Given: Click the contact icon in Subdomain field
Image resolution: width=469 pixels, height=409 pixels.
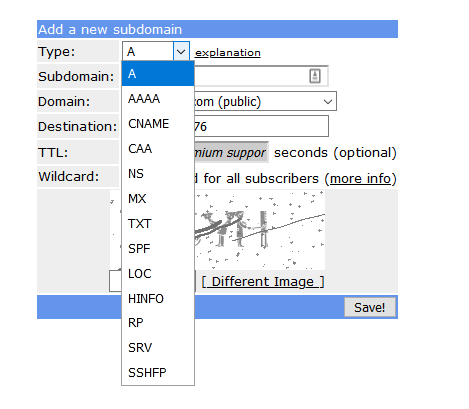Looking at the screenshot, I should (x=315, y=76).
